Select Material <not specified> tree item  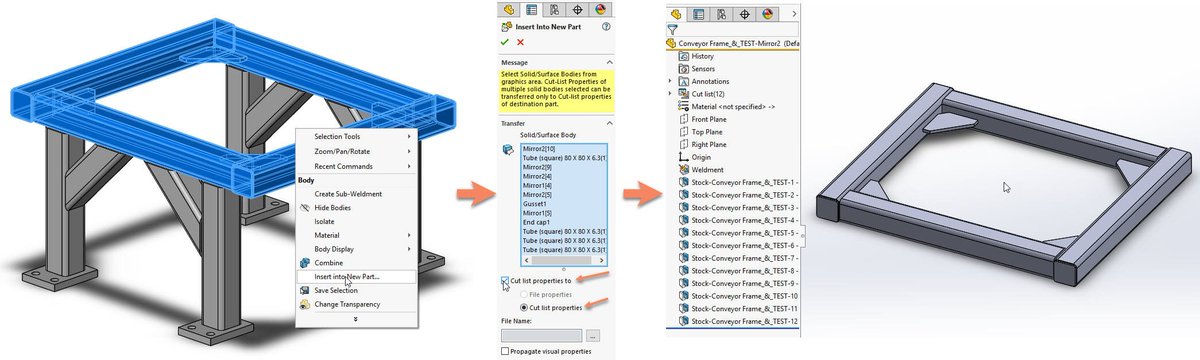[x=726, y=106]
